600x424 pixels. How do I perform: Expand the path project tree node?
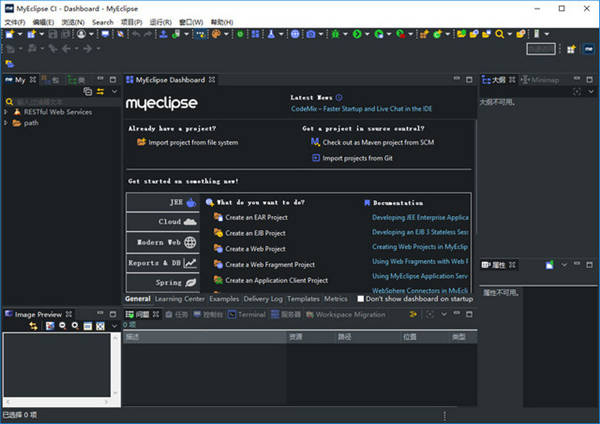coord(7,123)
